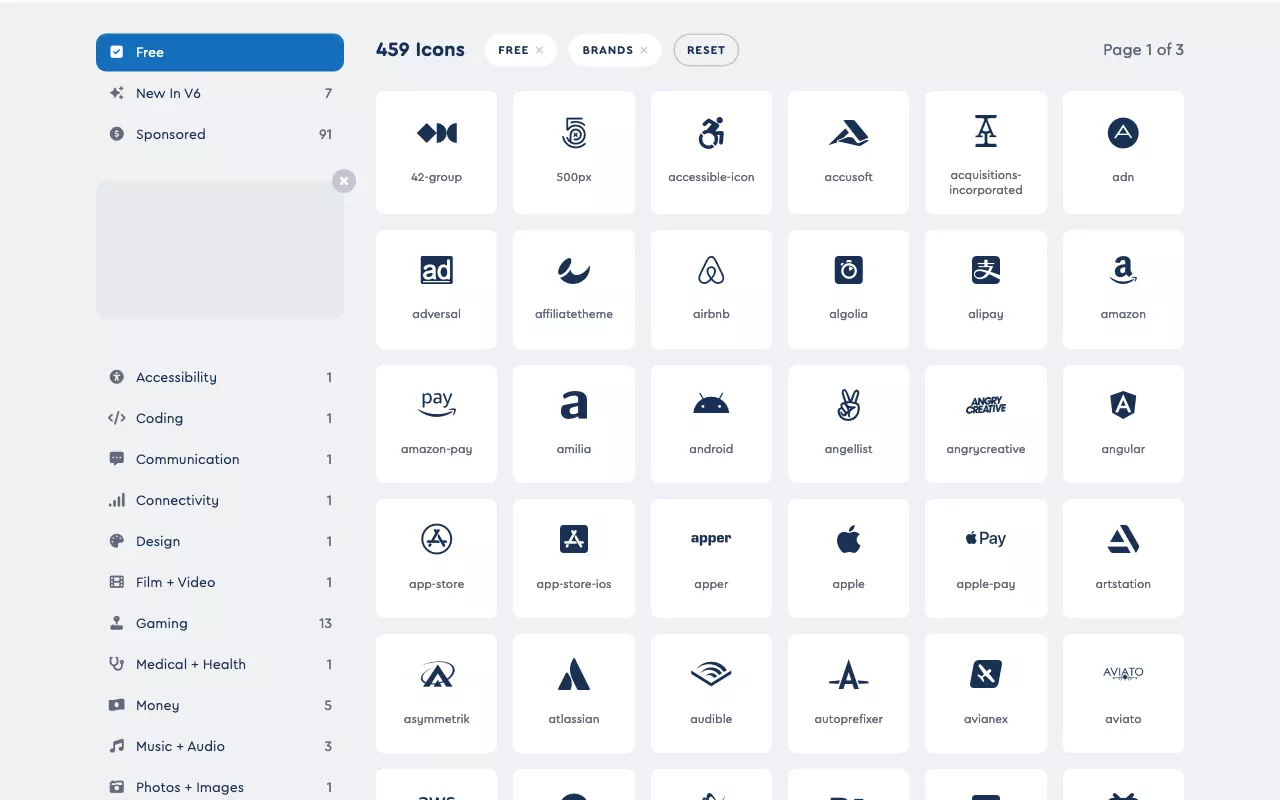Screen dimensions: 1280x800
Task: Open the adversal icon card
Action: point(436,289)
